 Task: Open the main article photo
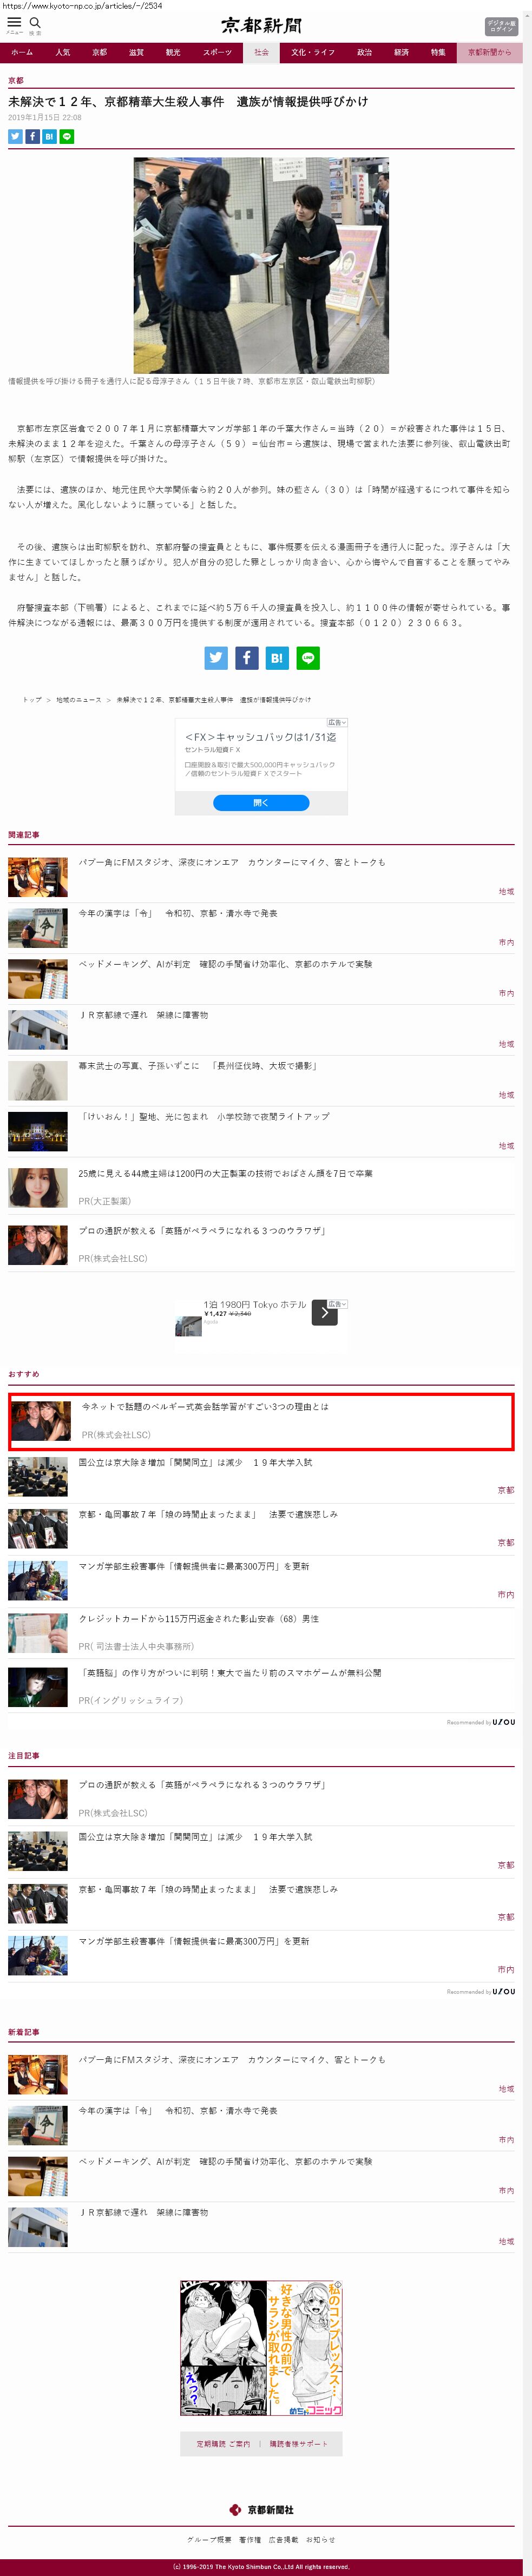(x=261, y=265)
